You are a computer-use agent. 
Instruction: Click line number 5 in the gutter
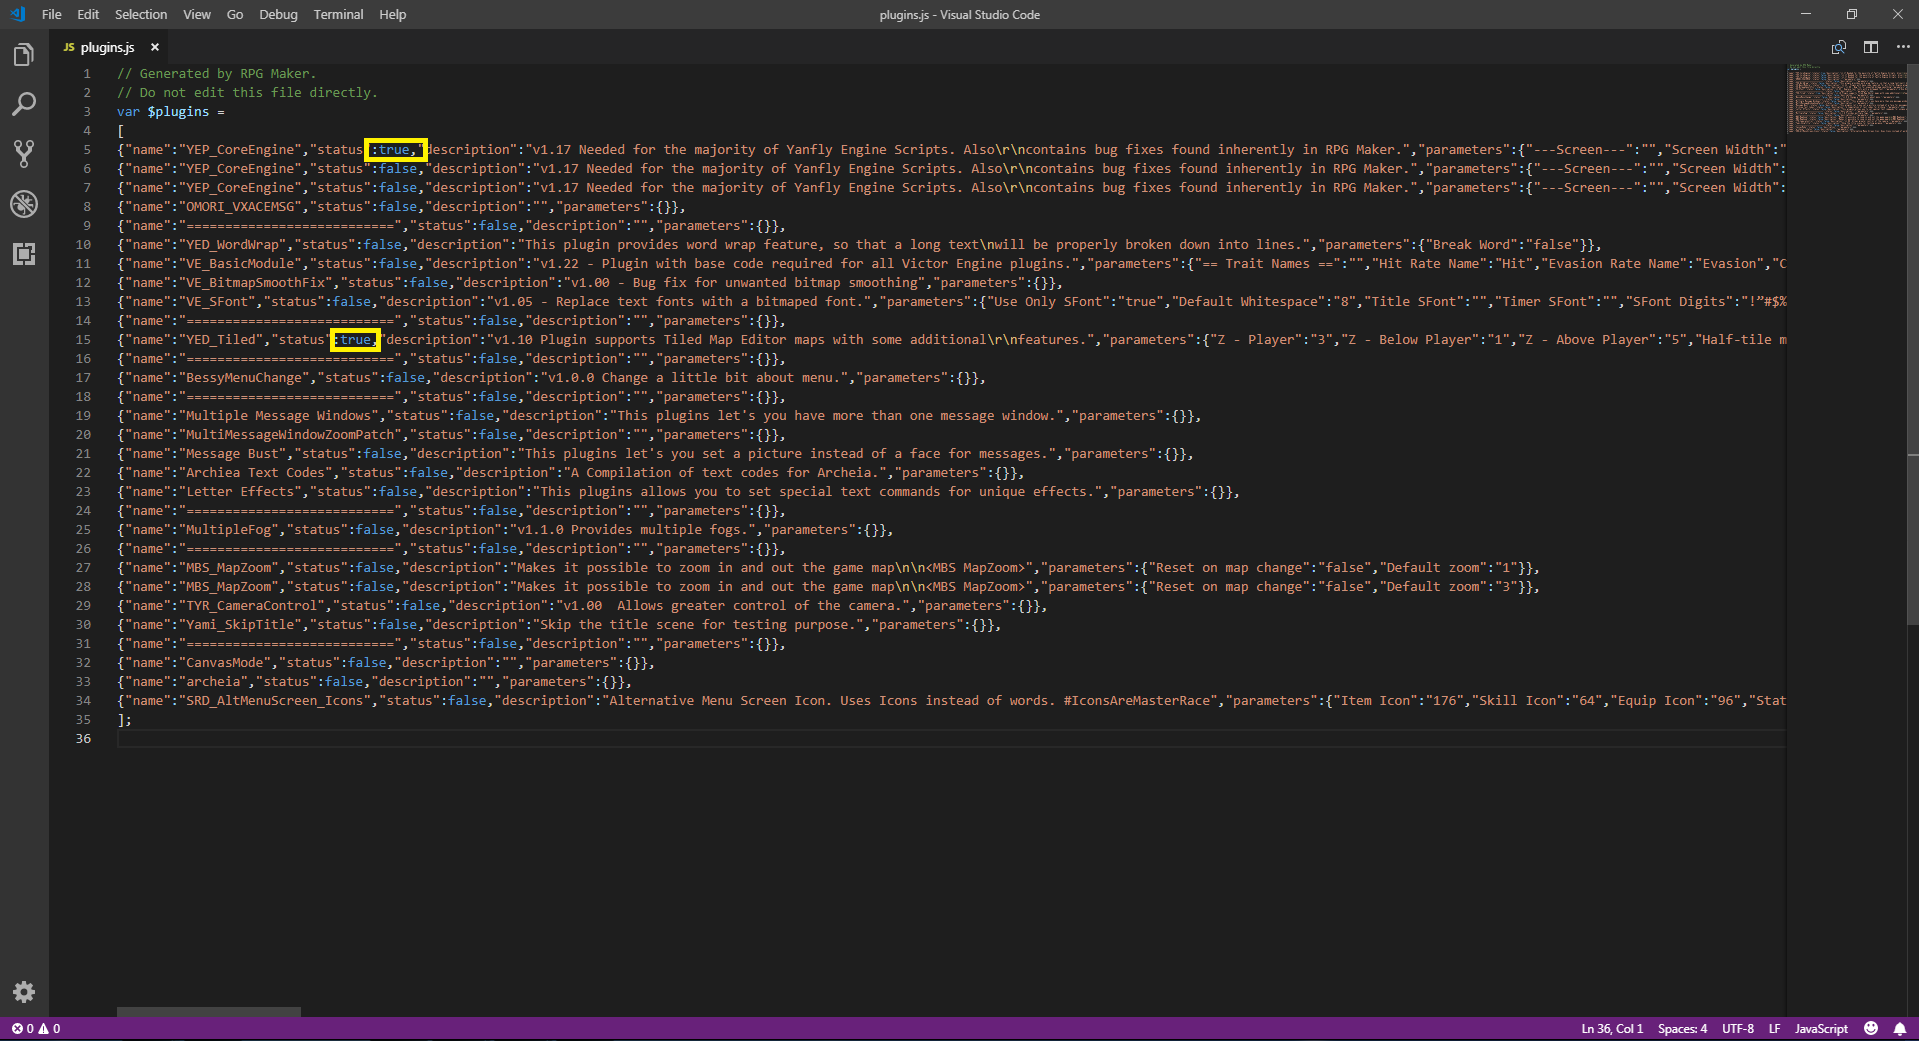(87, 150)
